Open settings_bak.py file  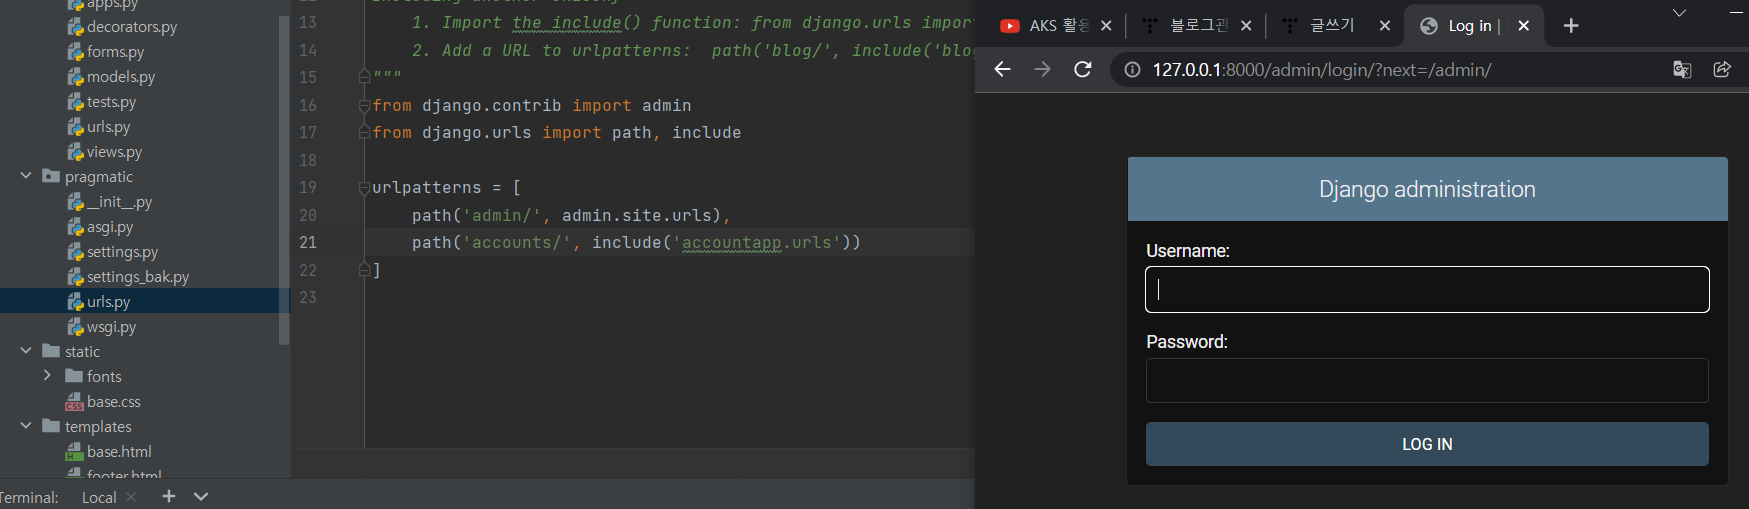click(137, 277)
